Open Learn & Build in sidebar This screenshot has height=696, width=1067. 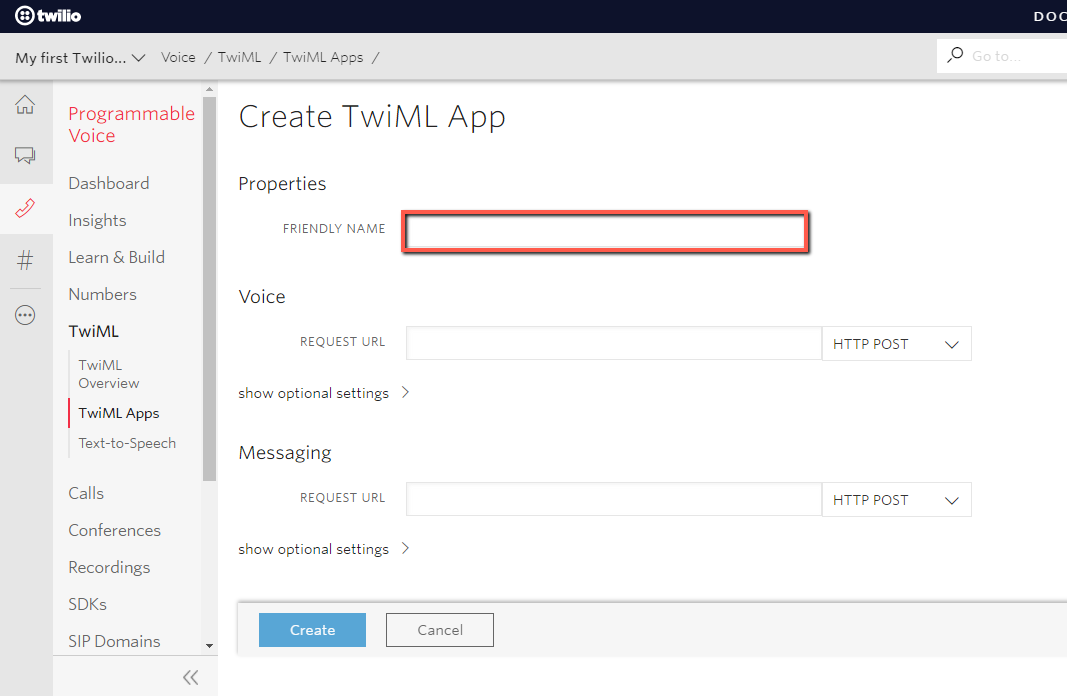(116, 257)
